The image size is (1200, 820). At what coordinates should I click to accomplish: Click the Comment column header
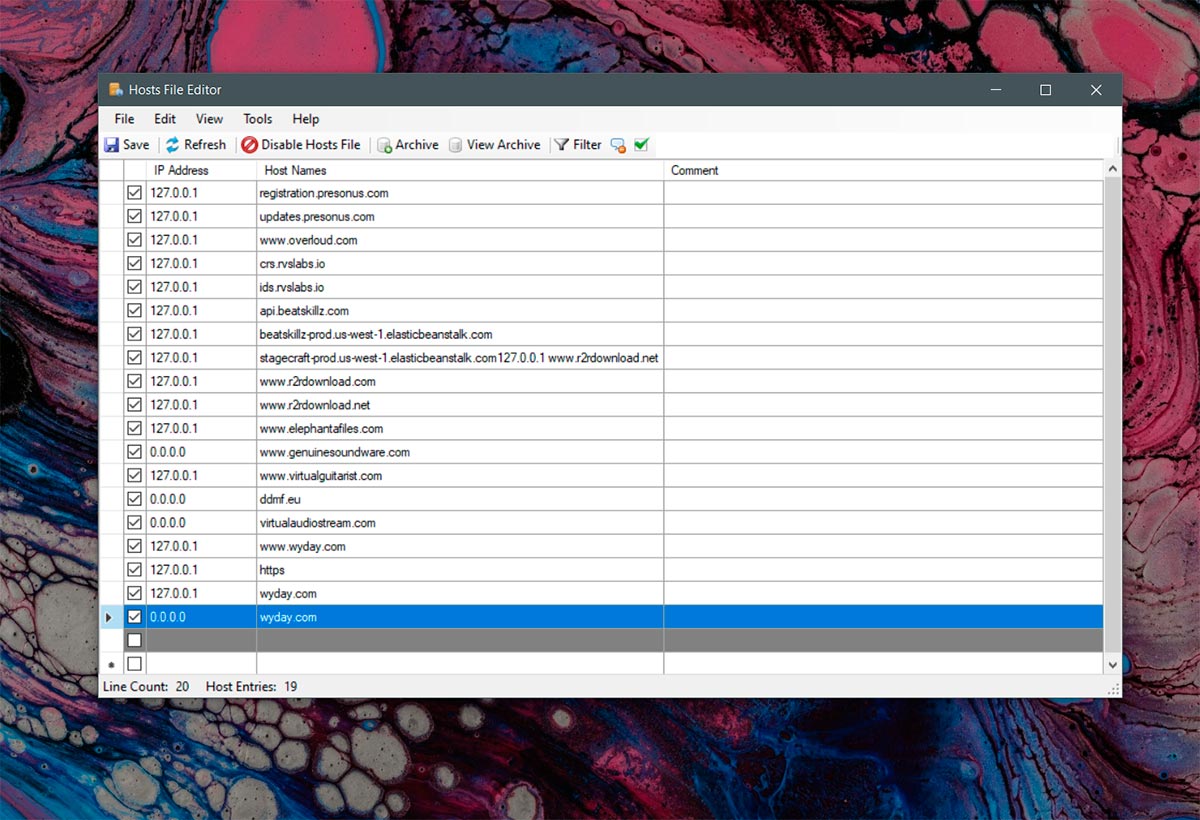(884, 170)
